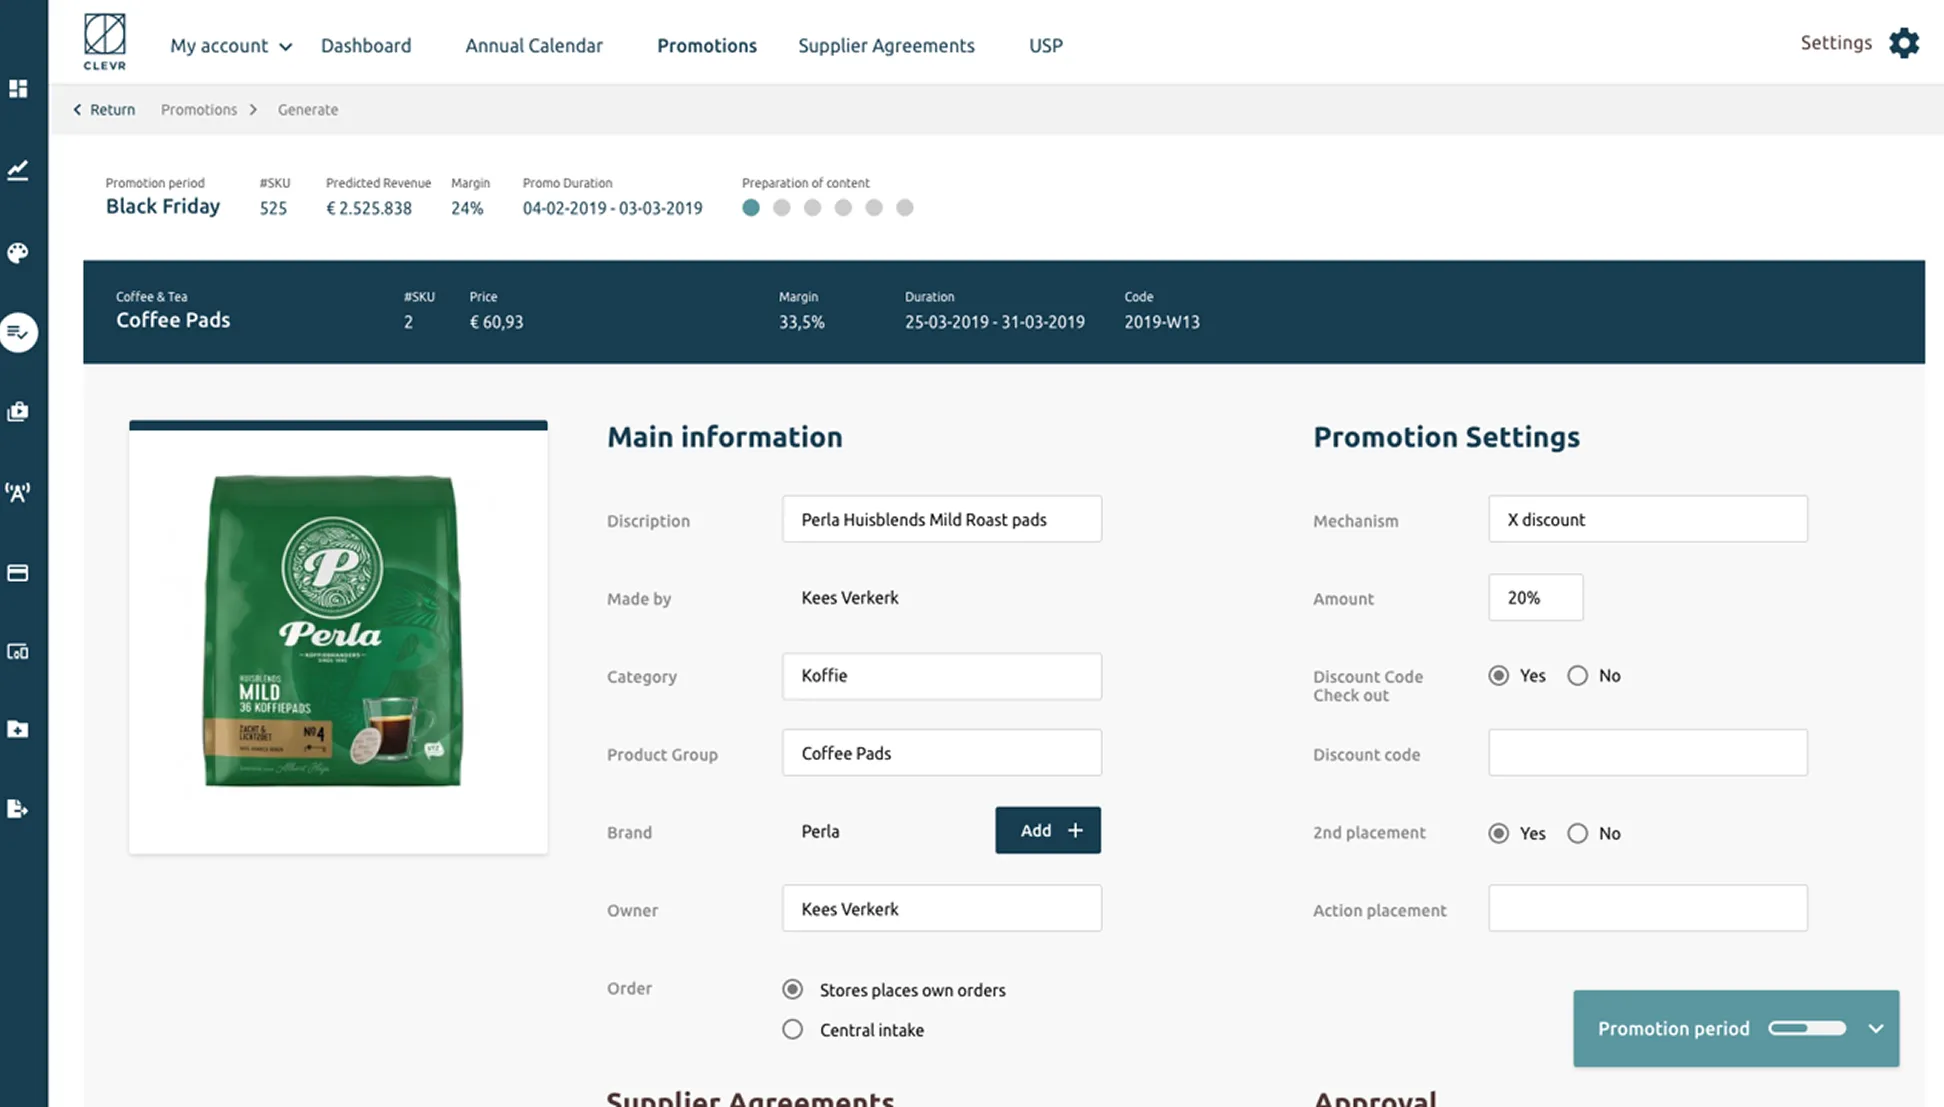
Task: Select Yes for Discount Code Check out
Action: tap(1498, 676)
